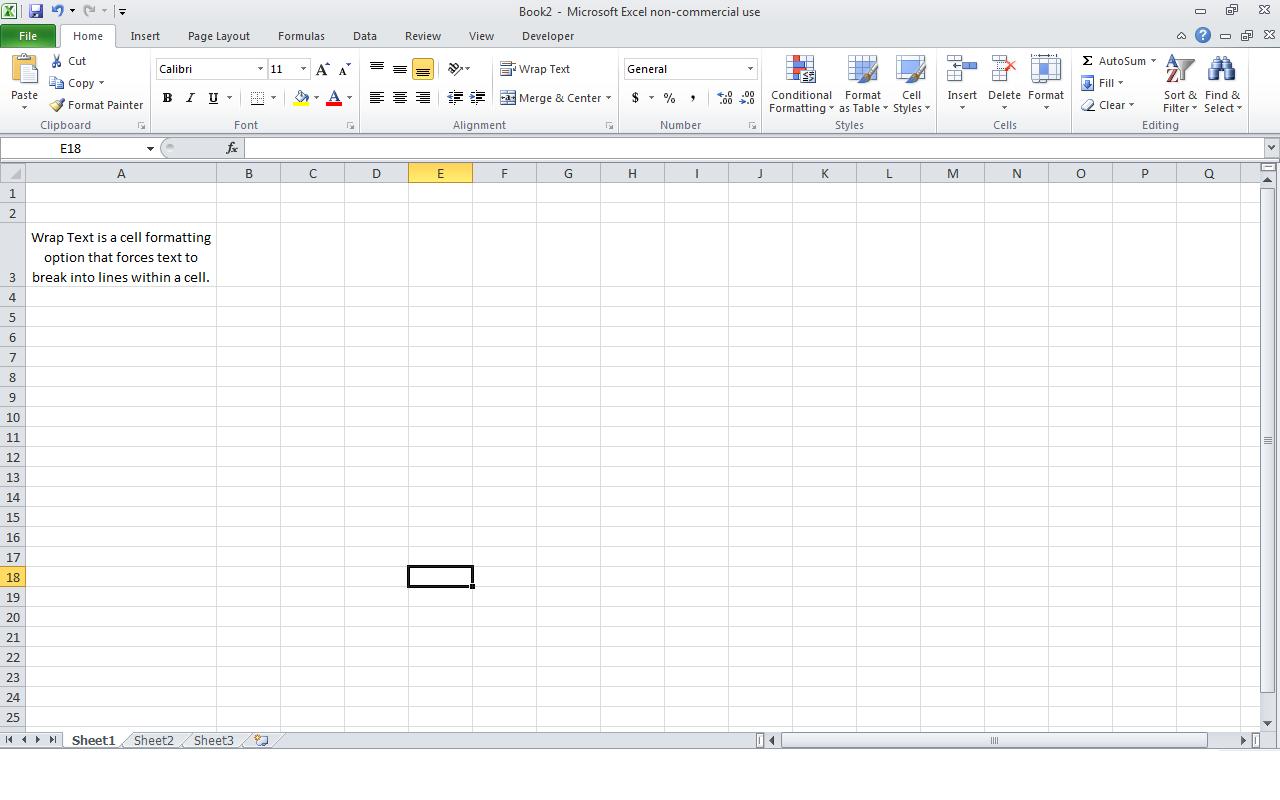The height and width of the screenshot is (800, 1280).
Task: Open the File menu
Action: point(28,35)
